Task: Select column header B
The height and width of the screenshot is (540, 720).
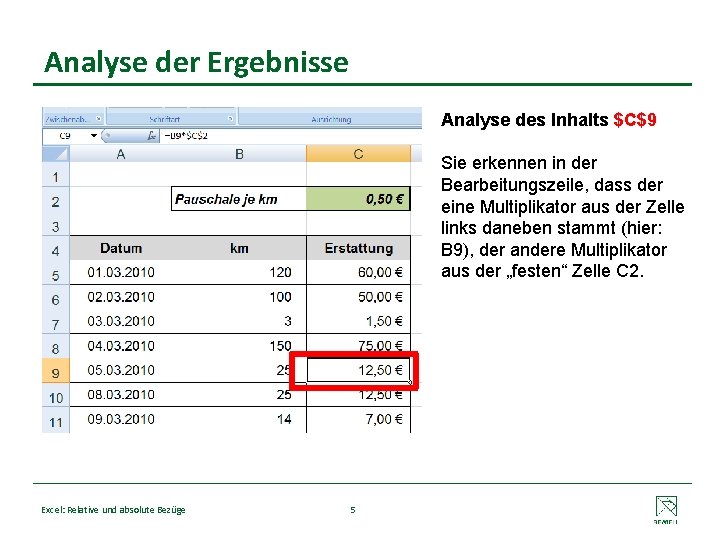Action: (x=239, y=154)
